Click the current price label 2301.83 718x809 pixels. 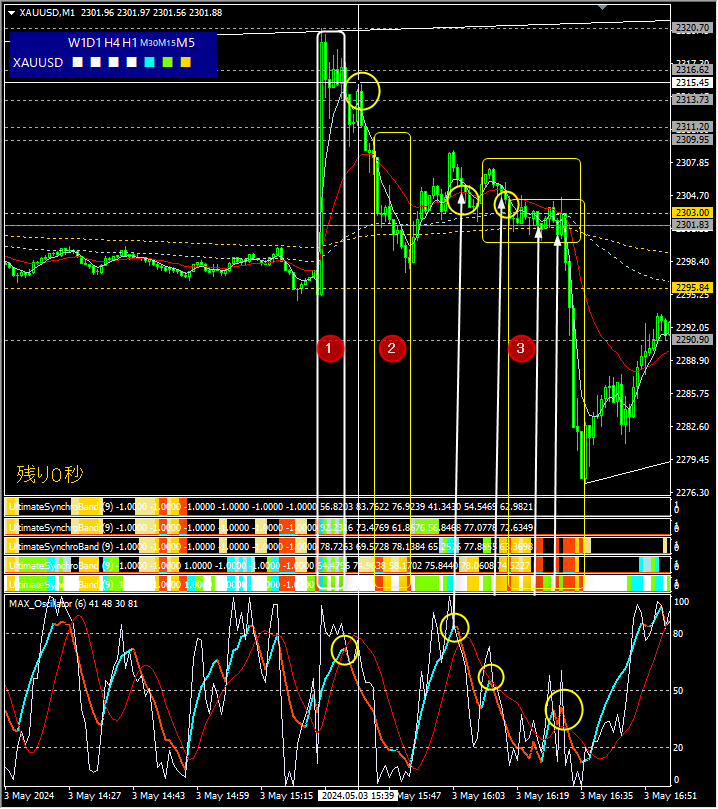pyautogui.click(x=692, y=224)
